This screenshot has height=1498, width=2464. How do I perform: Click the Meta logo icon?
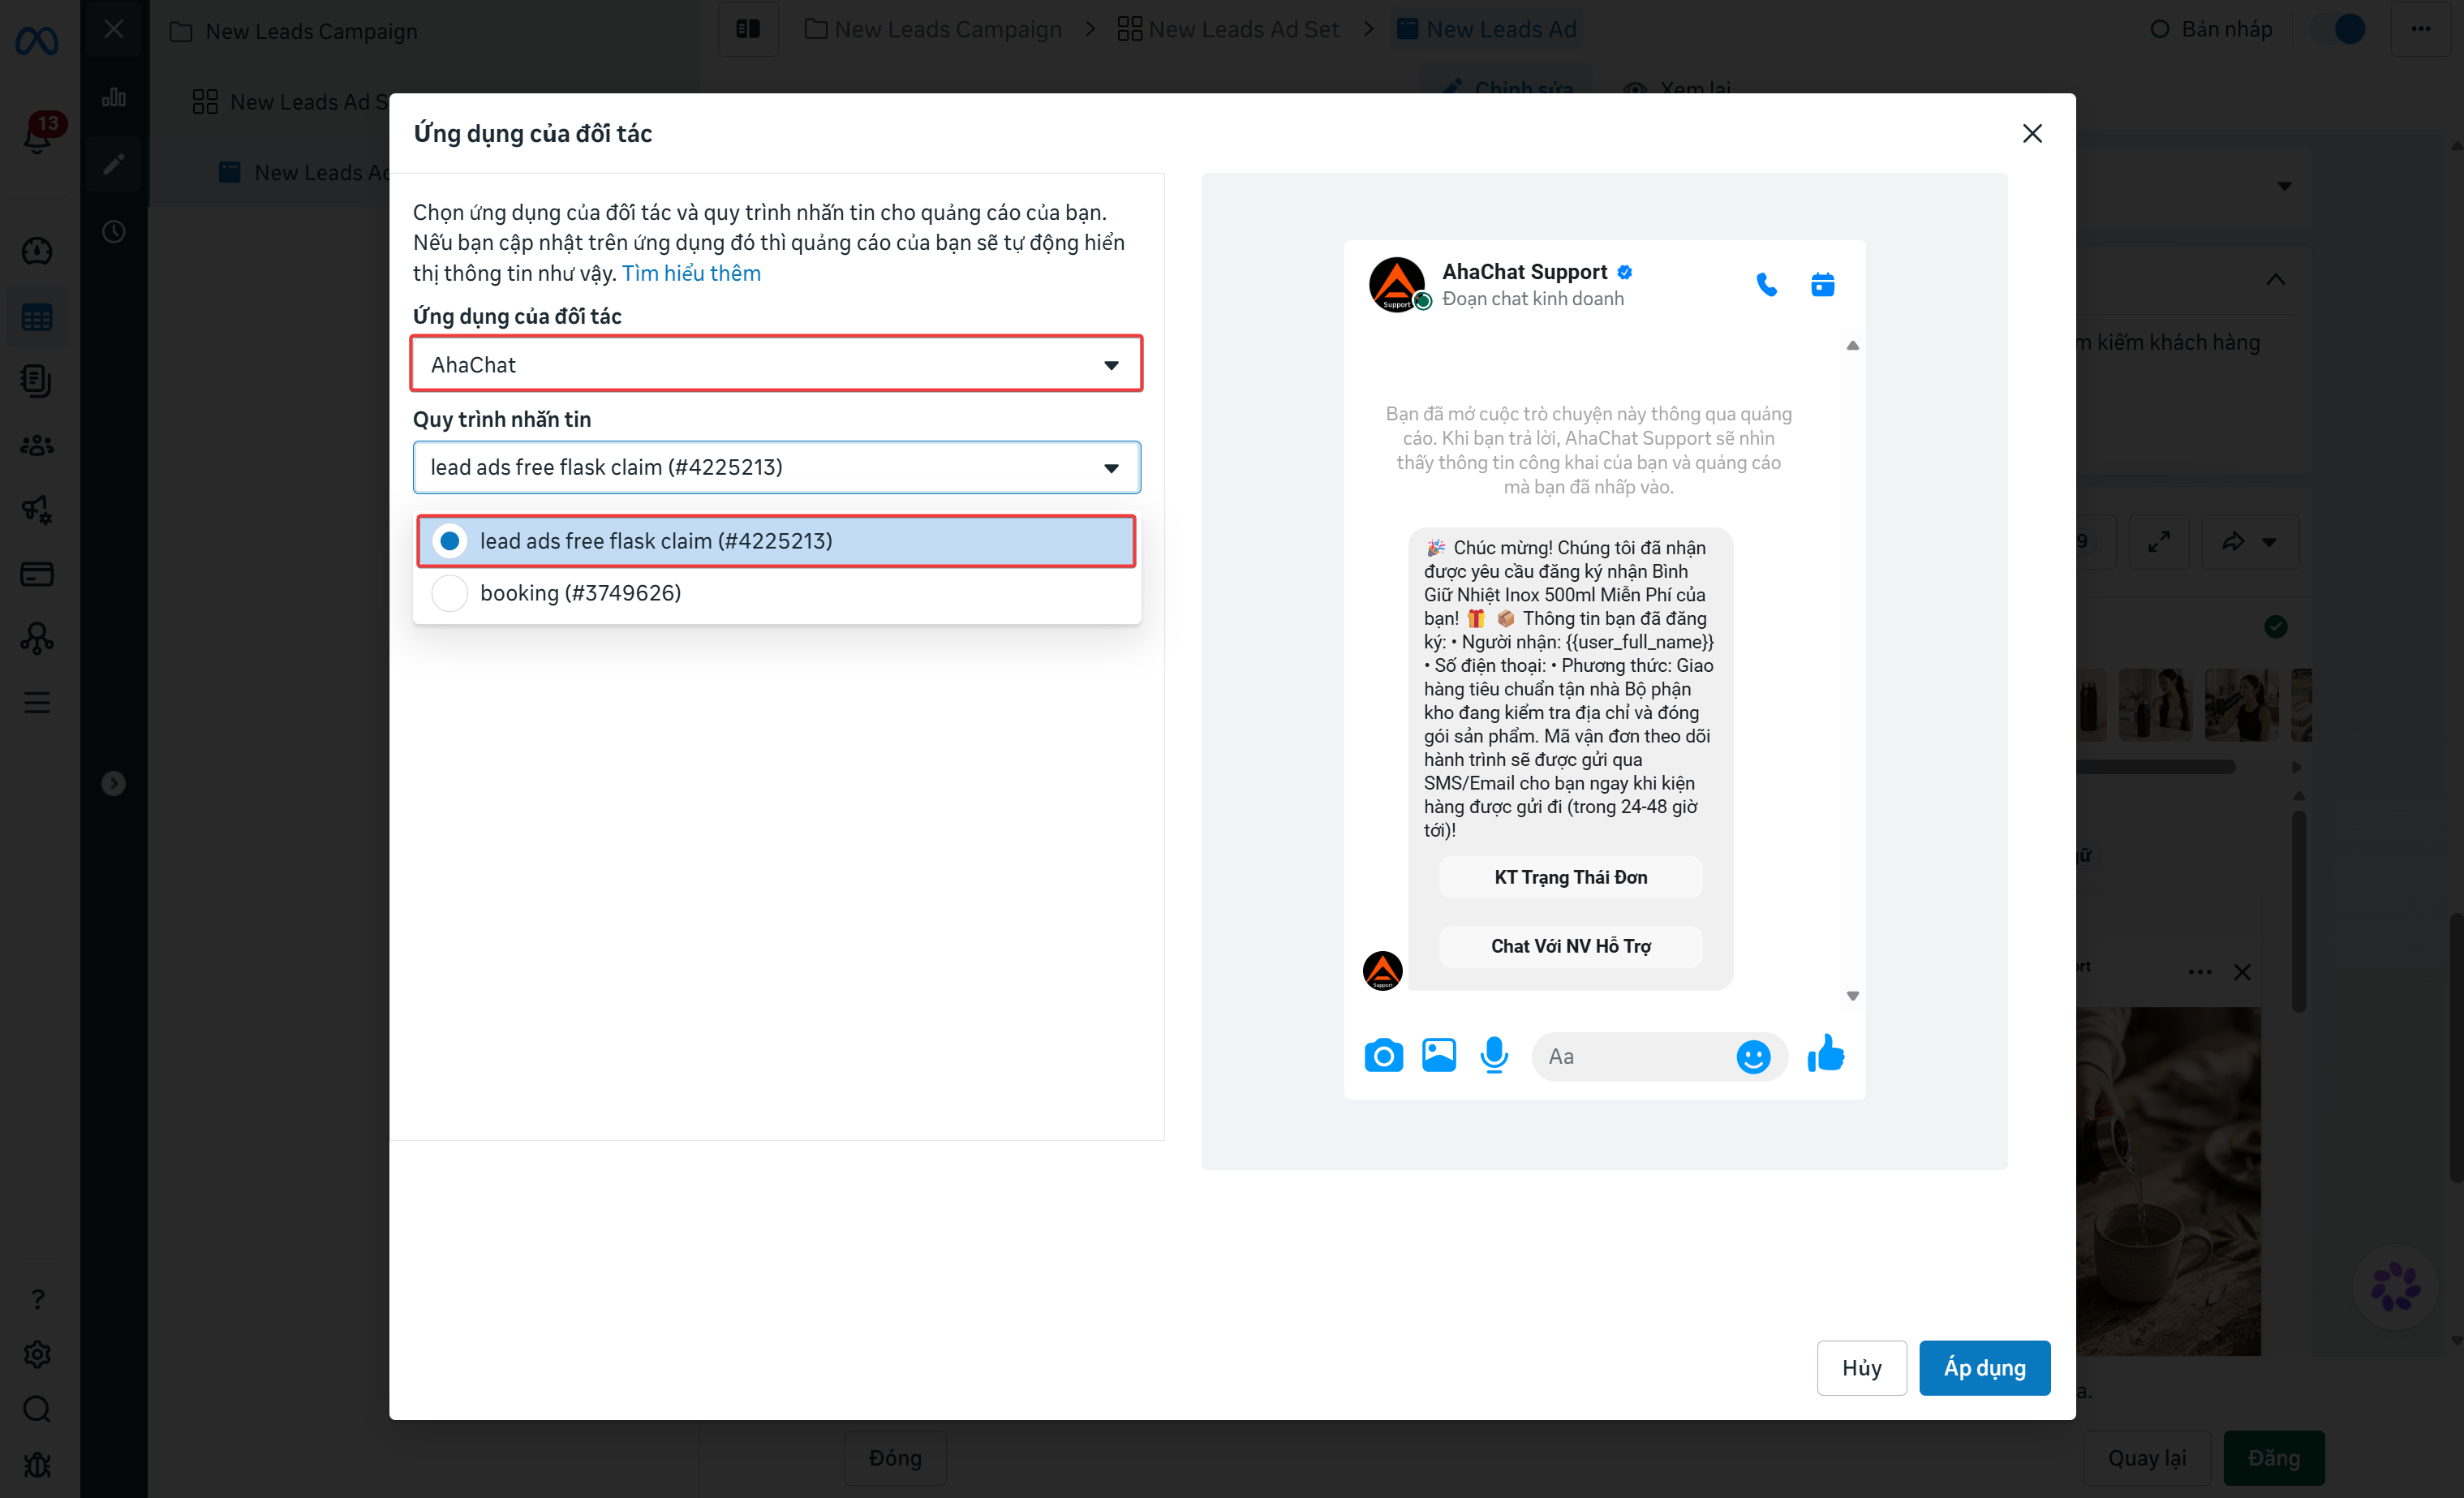click(x=37, y=40)
